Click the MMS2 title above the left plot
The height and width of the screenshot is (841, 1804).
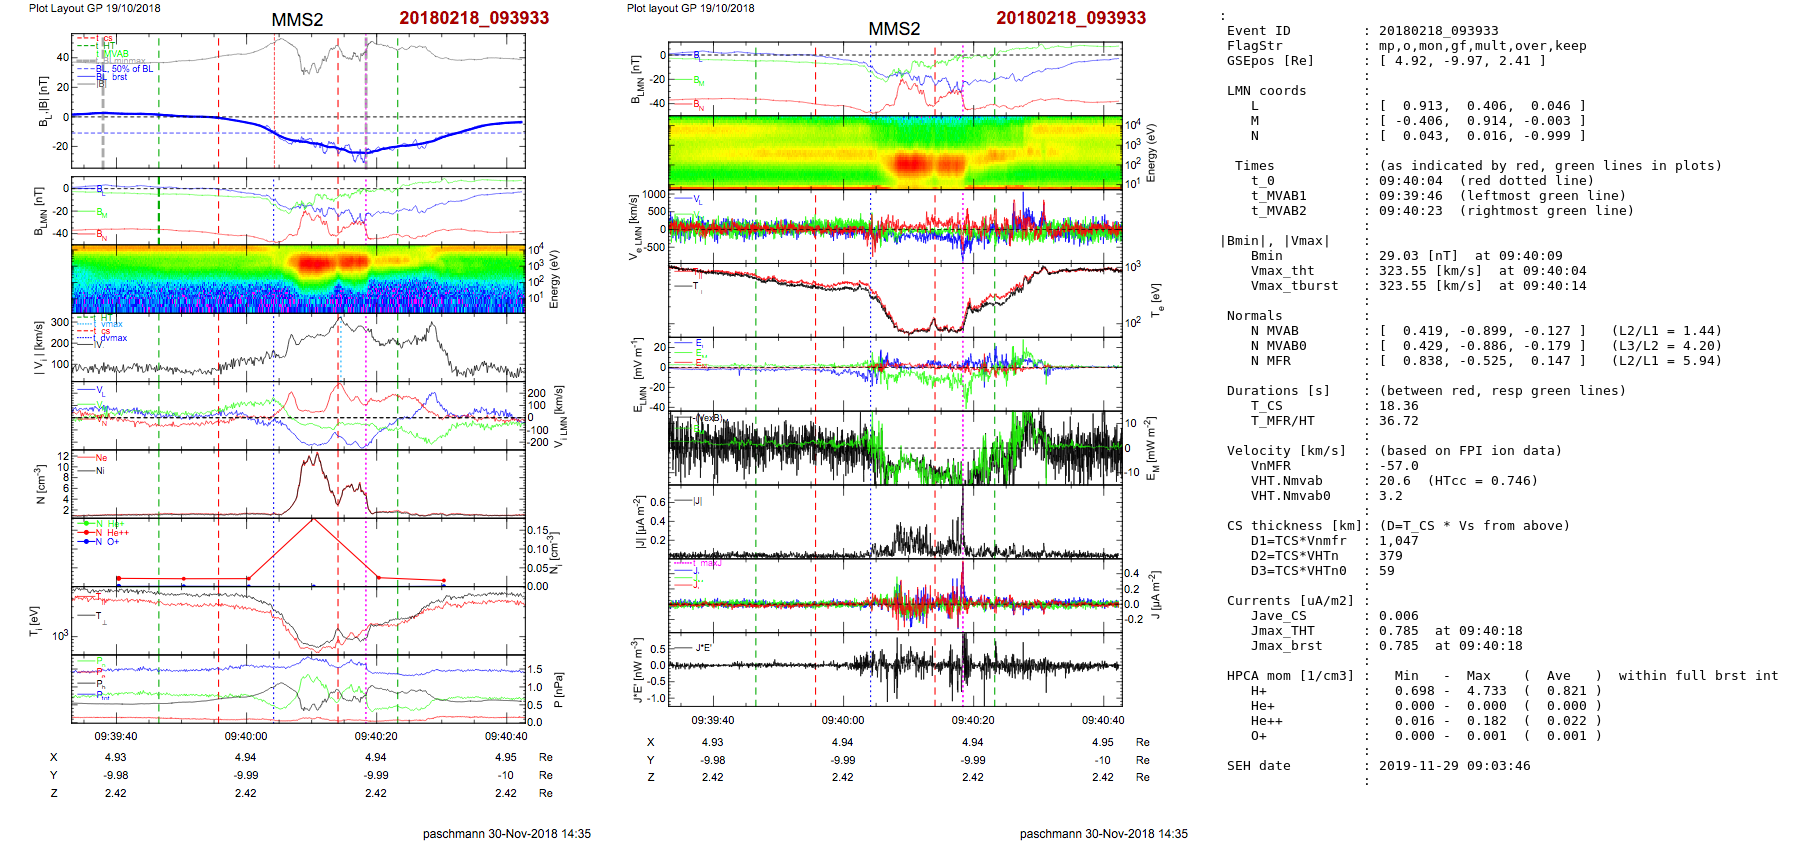[x=297, y=20]
